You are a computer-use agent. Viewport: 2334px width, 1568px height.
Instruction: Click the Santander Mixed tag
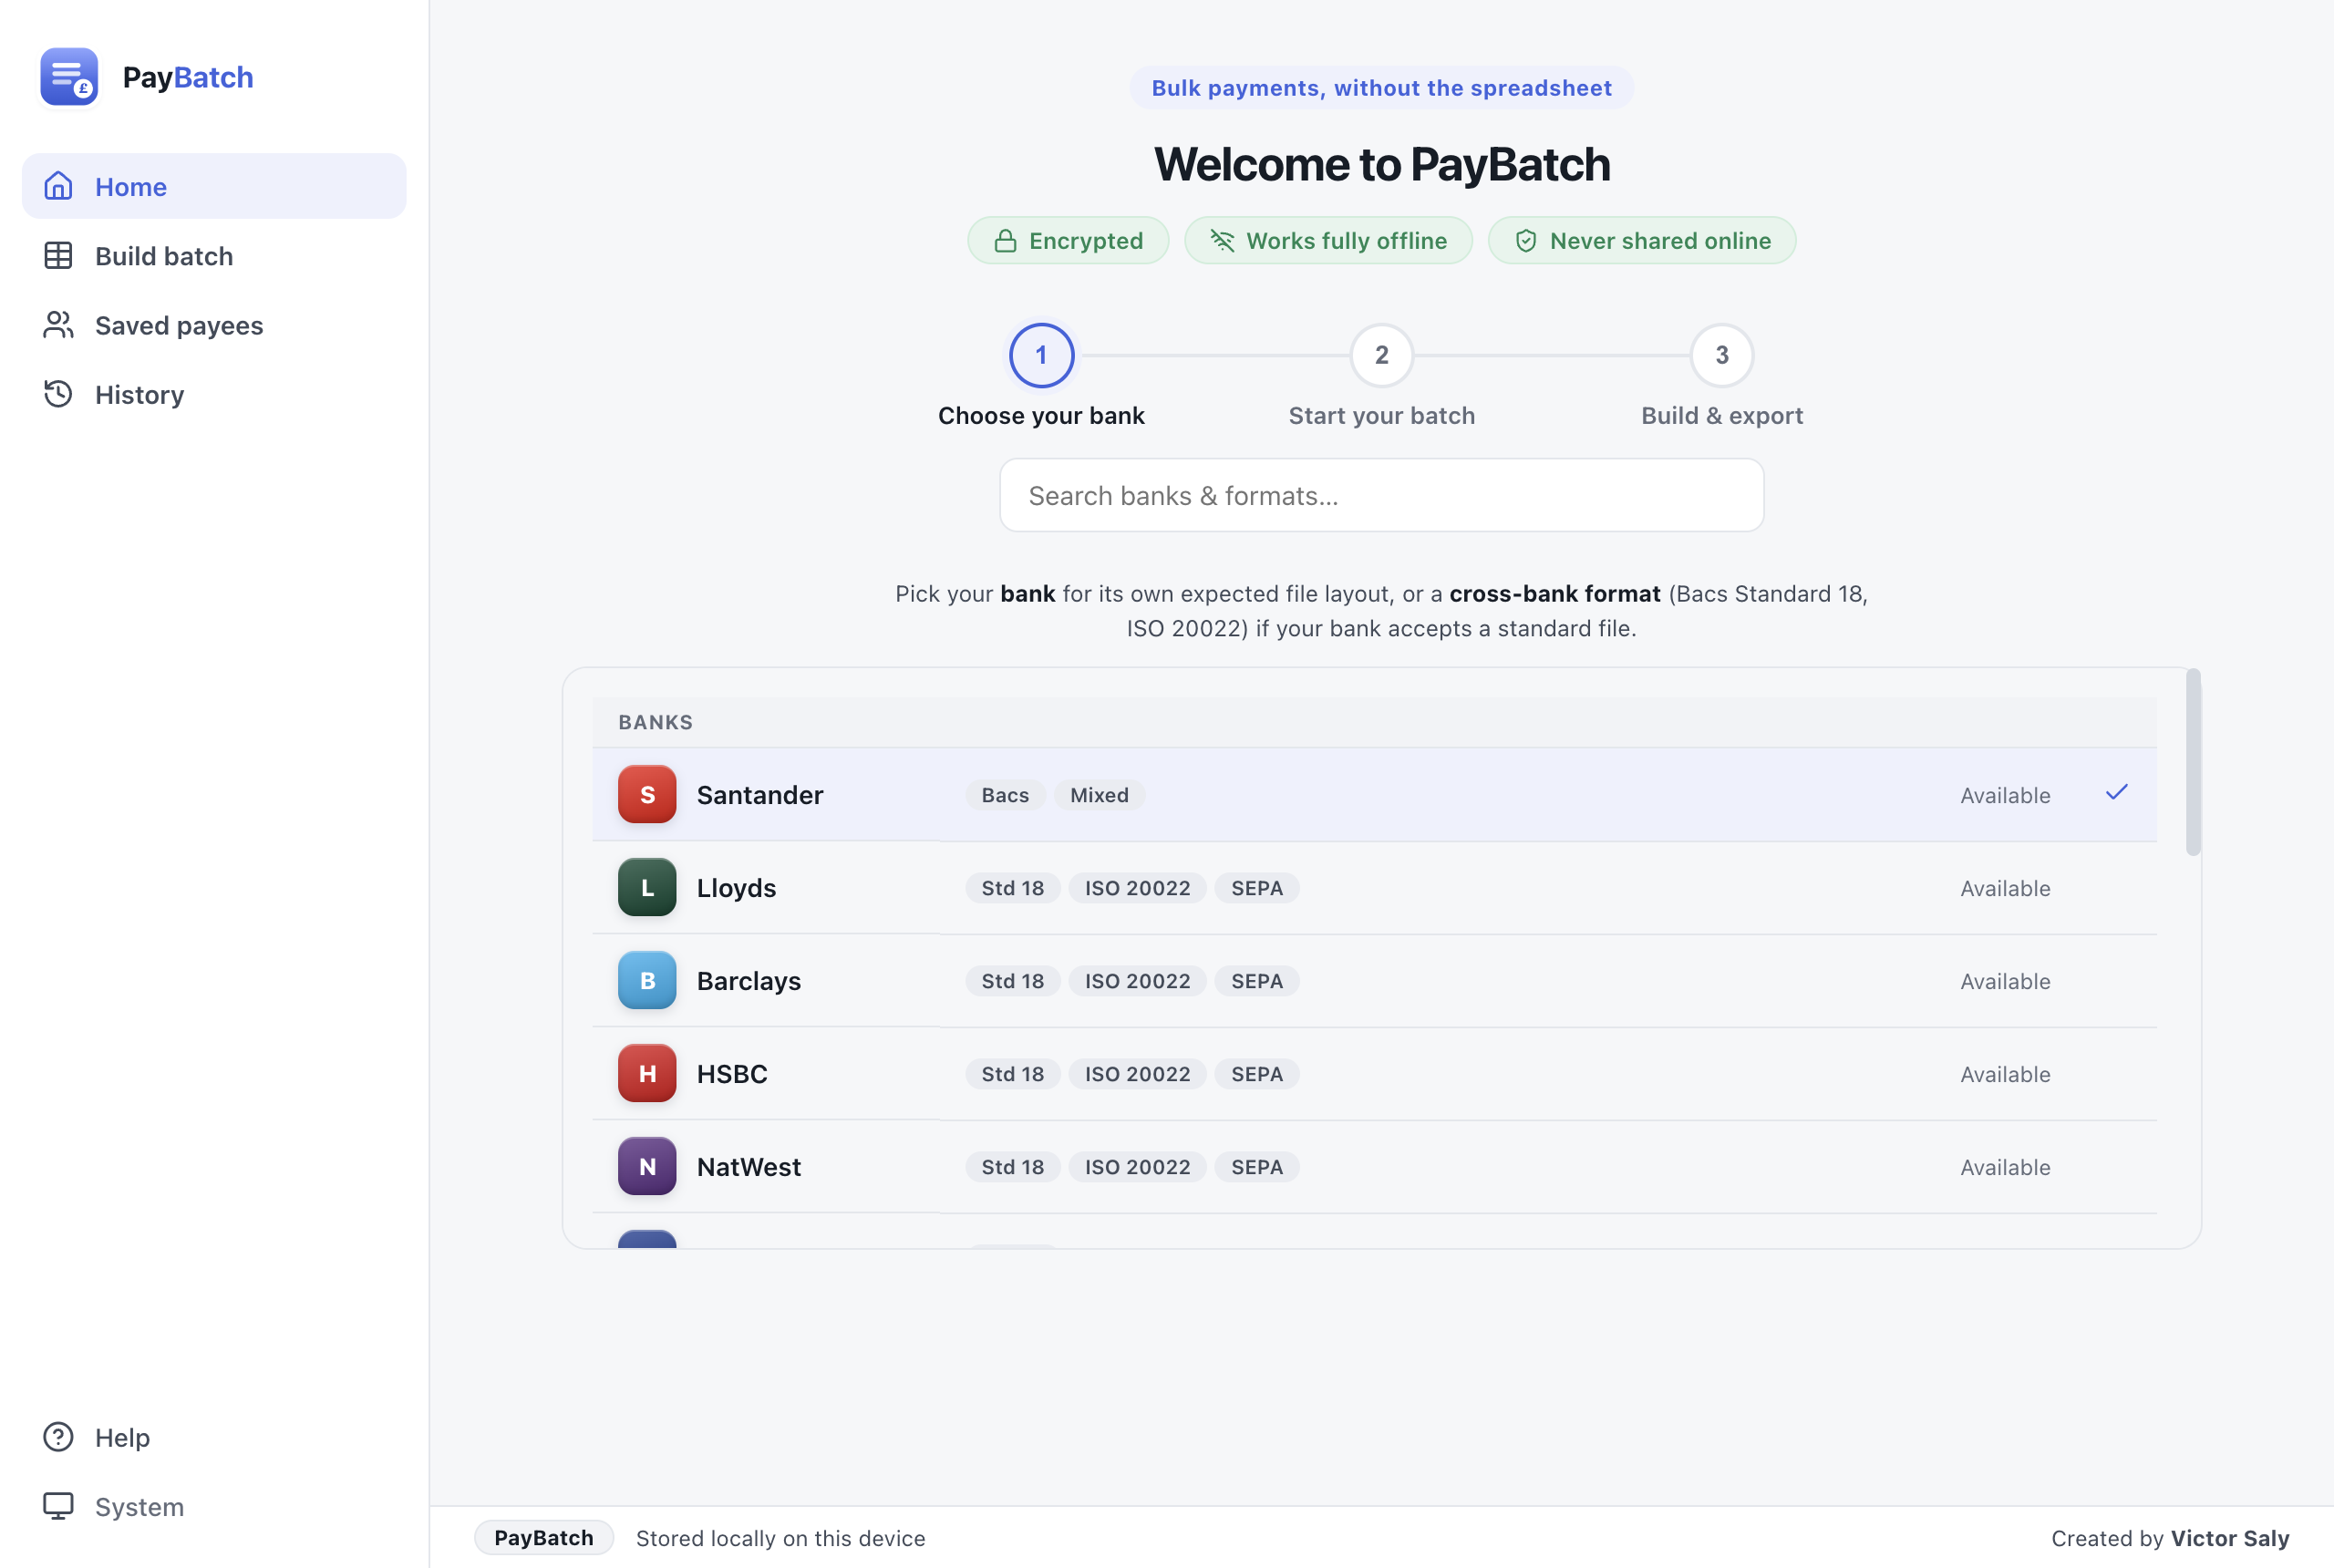[1099, 795]
